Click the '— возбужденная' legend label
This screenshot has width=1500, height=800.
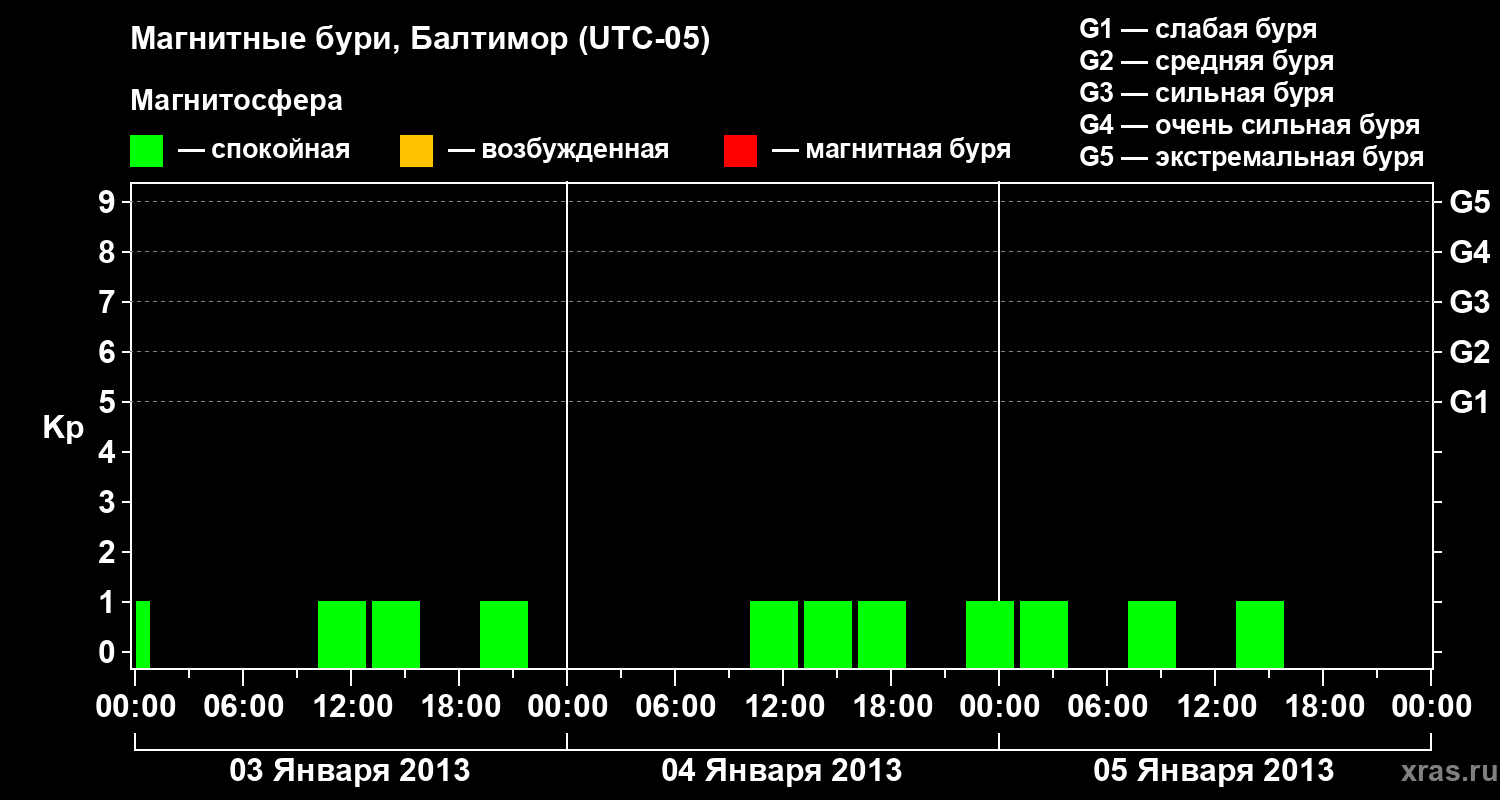pos(558,150)
